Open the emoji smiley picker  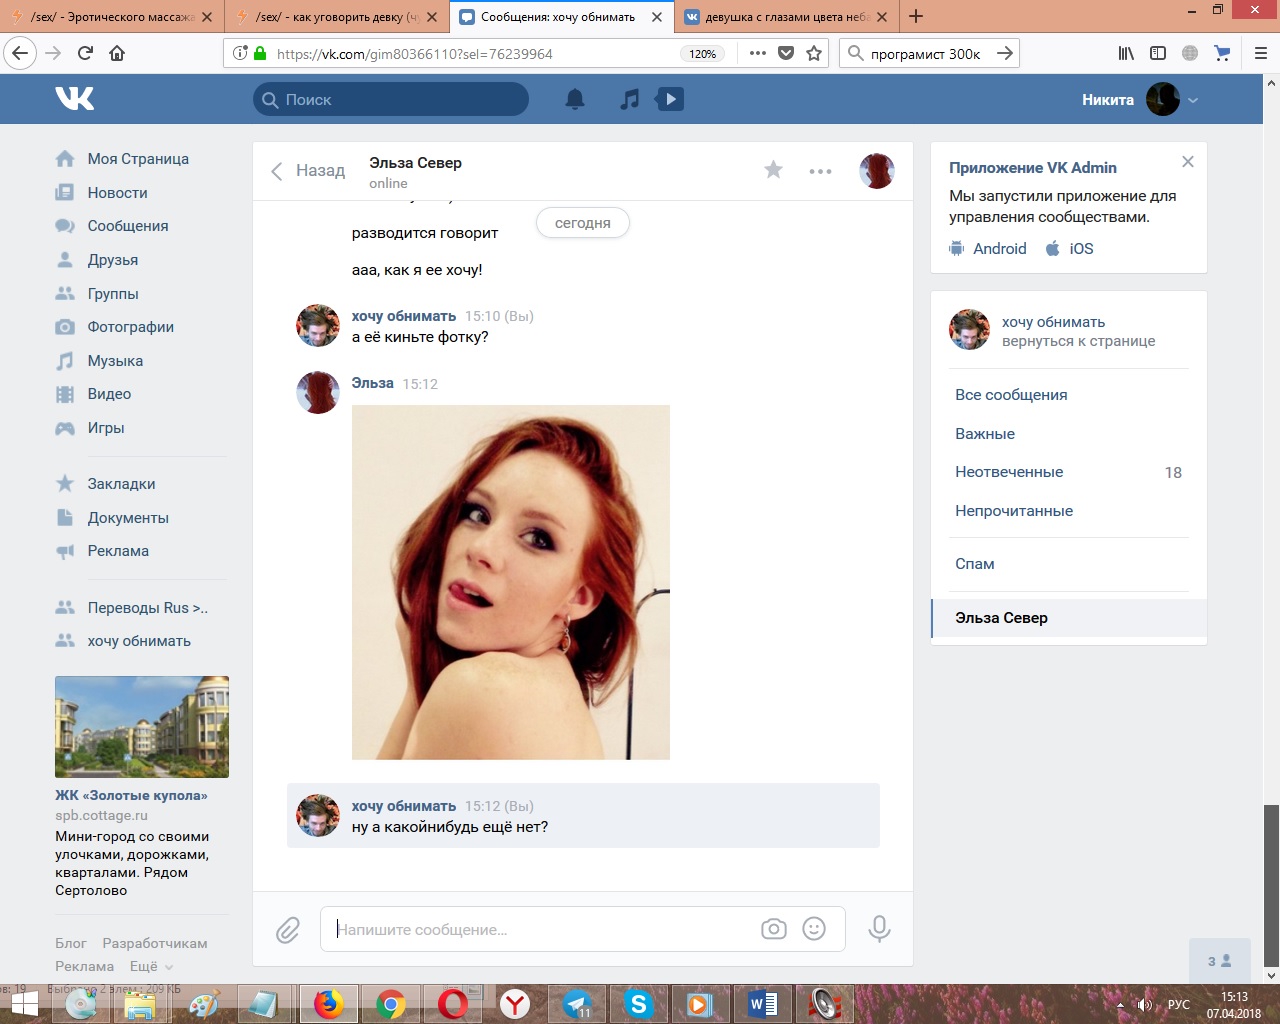pyautogui.click(x=815, y=929)
